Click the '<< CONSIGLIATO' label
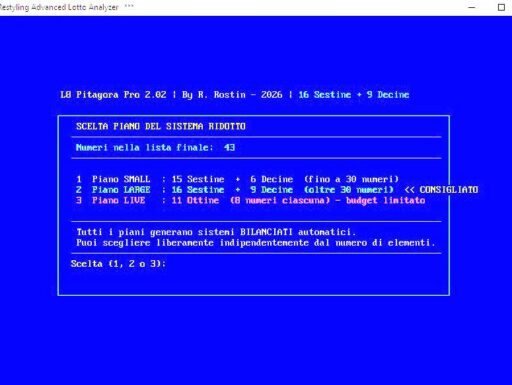The height and width of the screenshot is (385, 512). (x=441, y=190)
